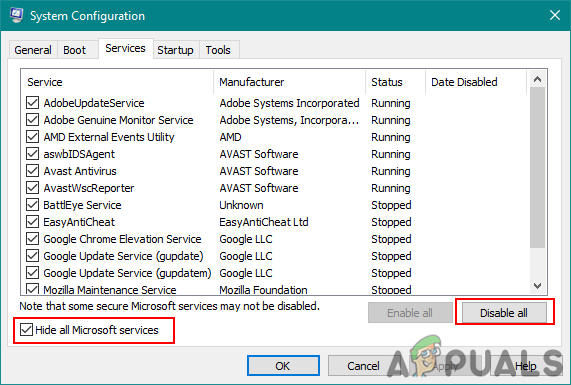
Task: Select Google Update Service (gupdate) name
Action: 123,256
